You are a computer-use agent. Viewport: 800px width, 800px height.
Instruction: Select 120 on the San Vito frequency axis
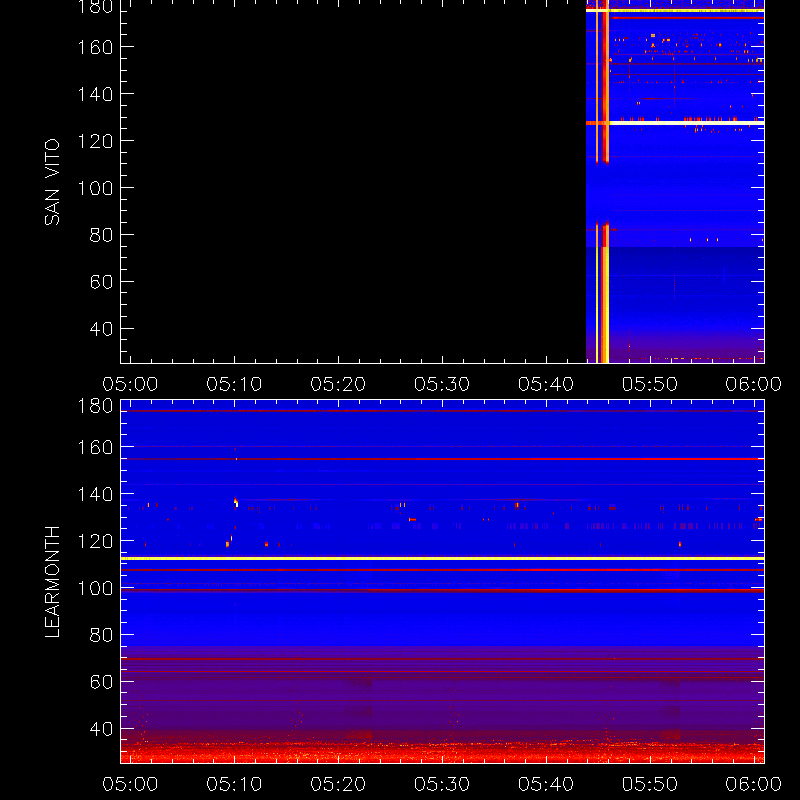(95, 141)
